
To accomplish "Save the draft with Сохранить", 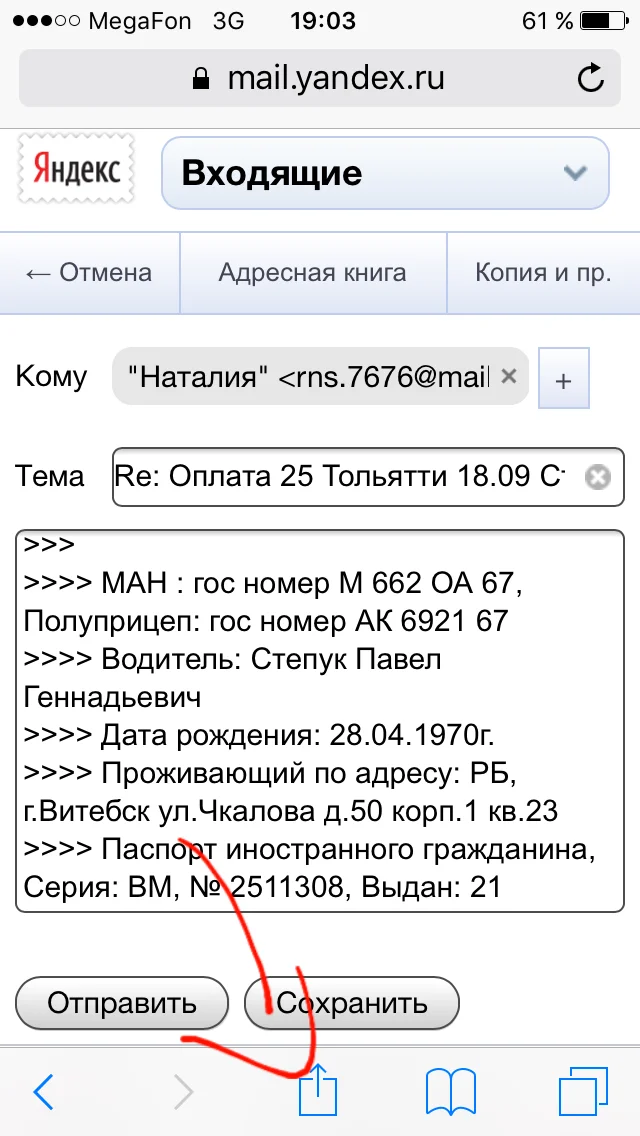I will click(x=351, y=1003).
